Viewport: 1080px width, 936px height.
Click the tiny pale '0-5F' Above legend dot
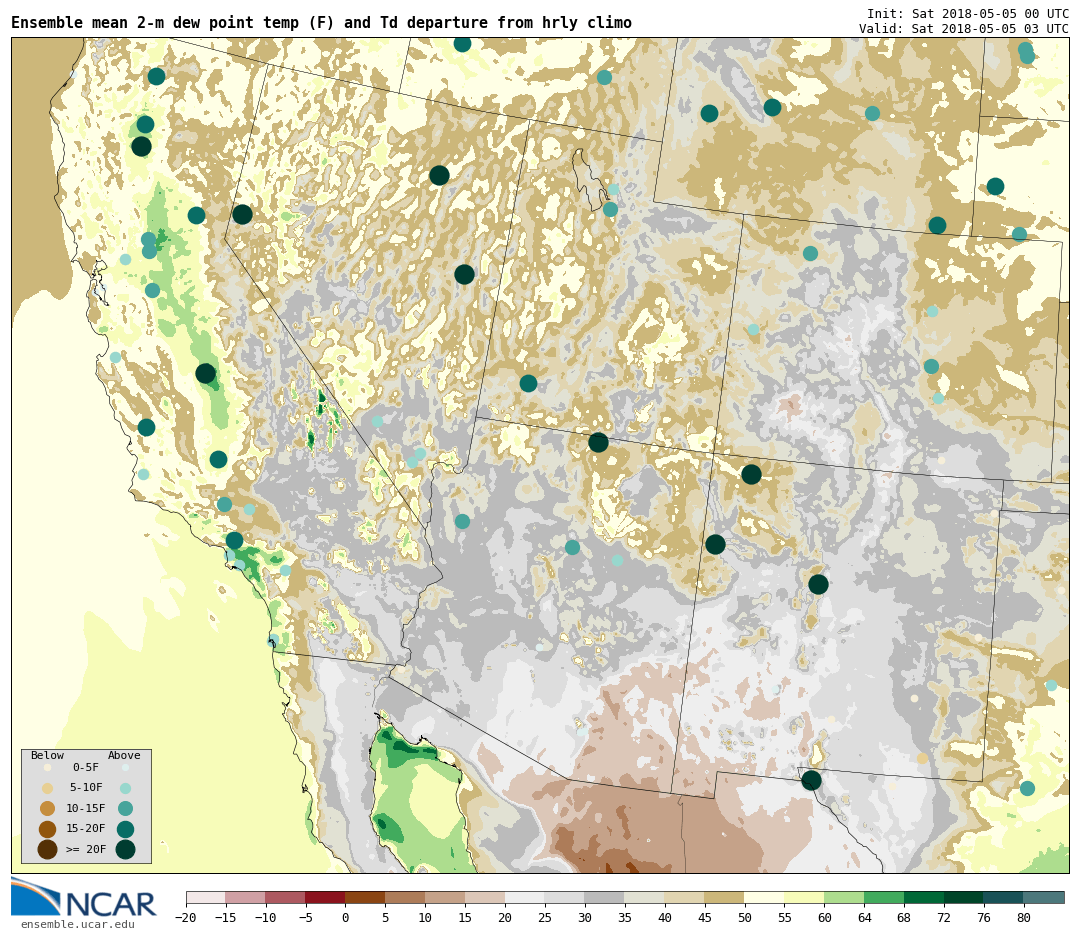125,767
